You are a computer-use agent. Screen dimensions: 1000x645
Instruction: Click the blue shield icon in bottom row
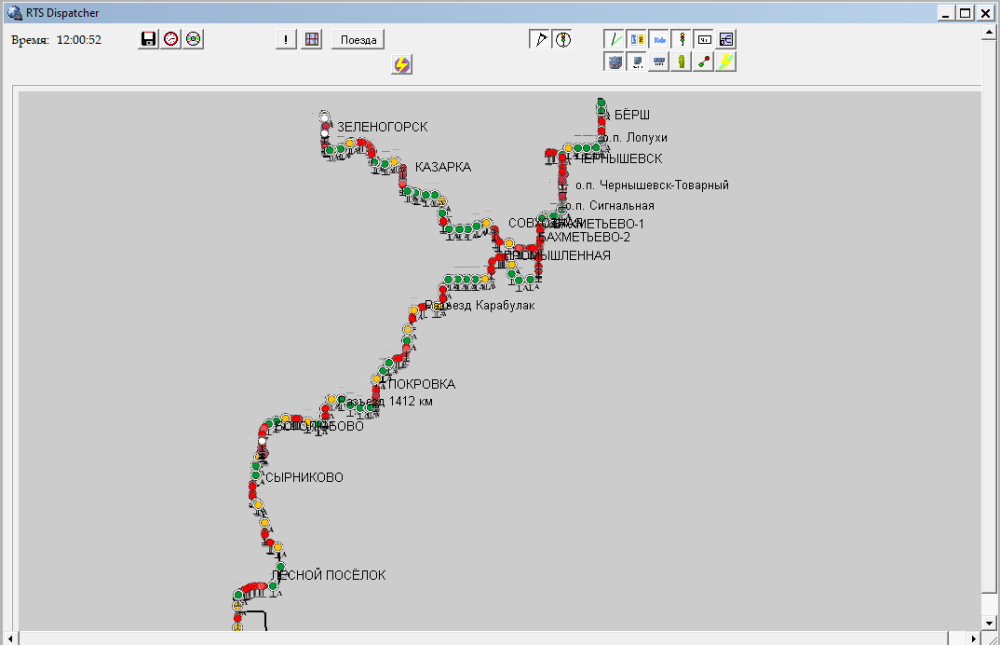click(x=615, y=61)
